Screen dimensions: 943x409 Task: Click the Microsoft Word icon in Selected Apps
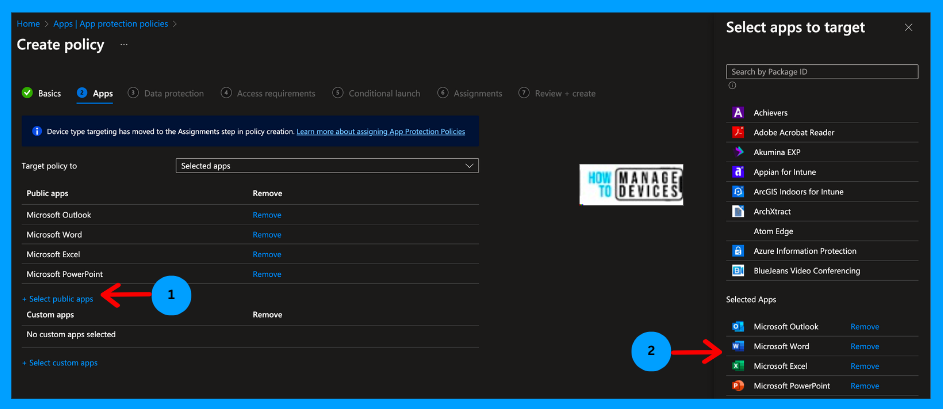click(x=738, y=346)
